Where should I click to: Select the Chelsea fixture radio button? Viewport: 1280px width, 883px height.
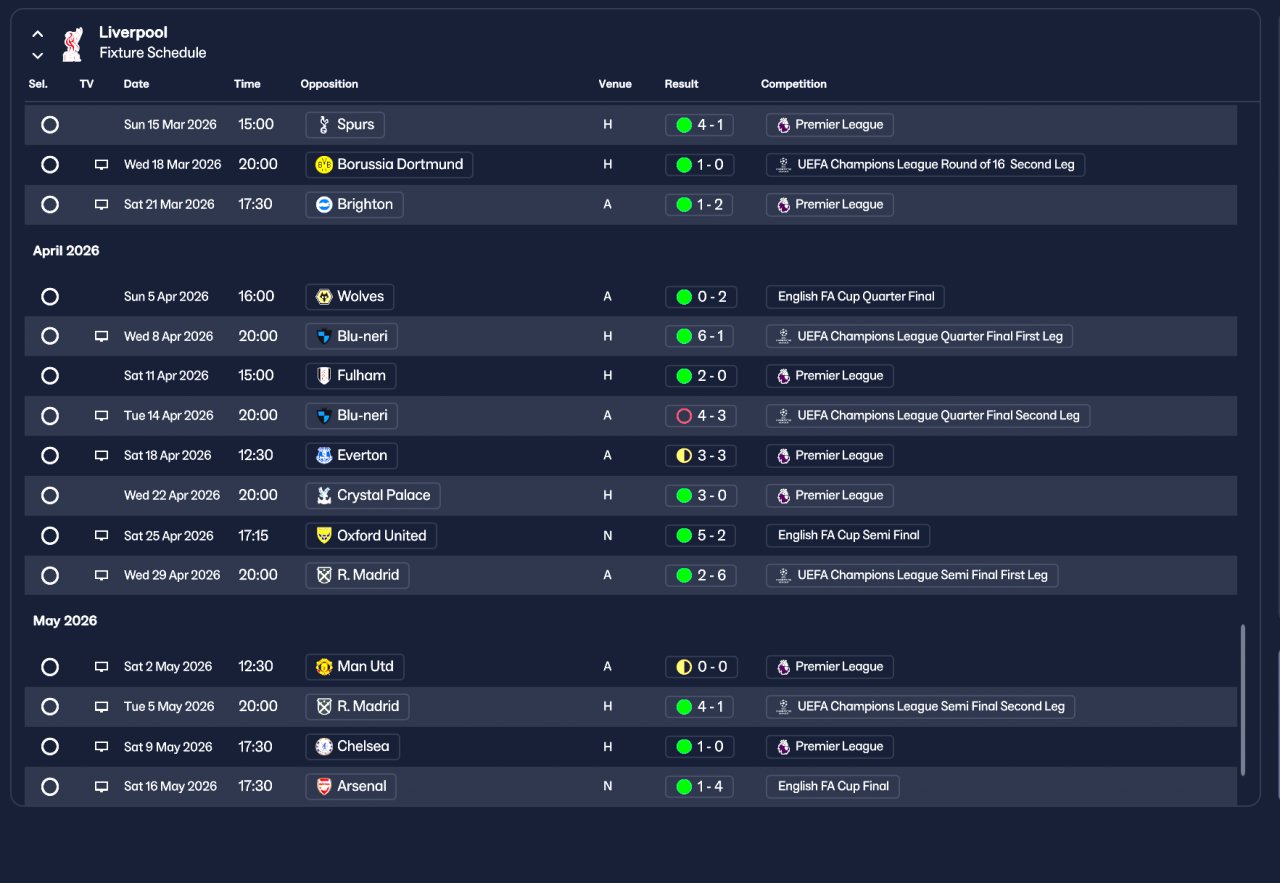coord(50,747)
